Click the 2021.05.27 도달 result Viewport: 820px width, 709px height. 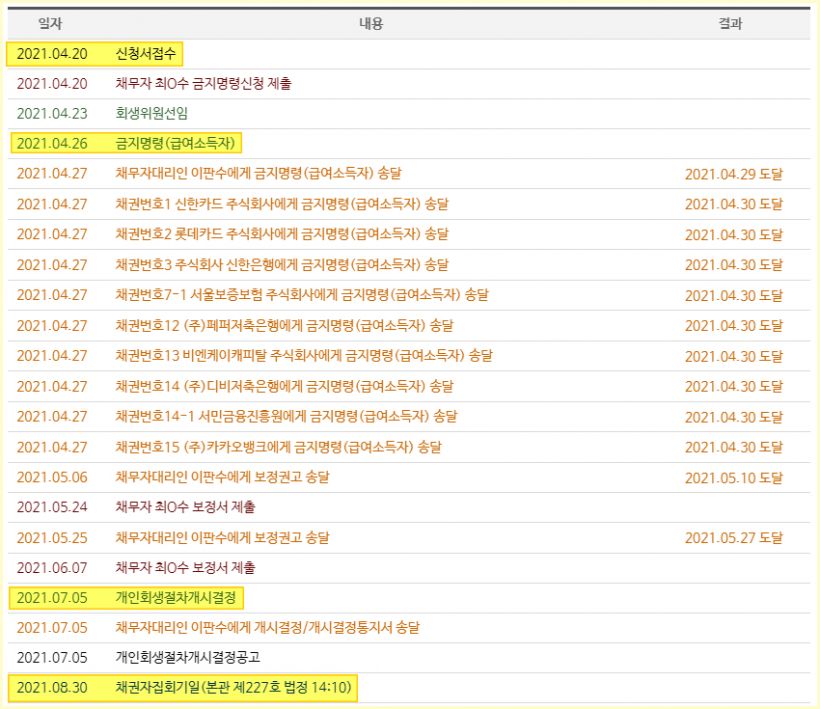(x=734, y=538)
